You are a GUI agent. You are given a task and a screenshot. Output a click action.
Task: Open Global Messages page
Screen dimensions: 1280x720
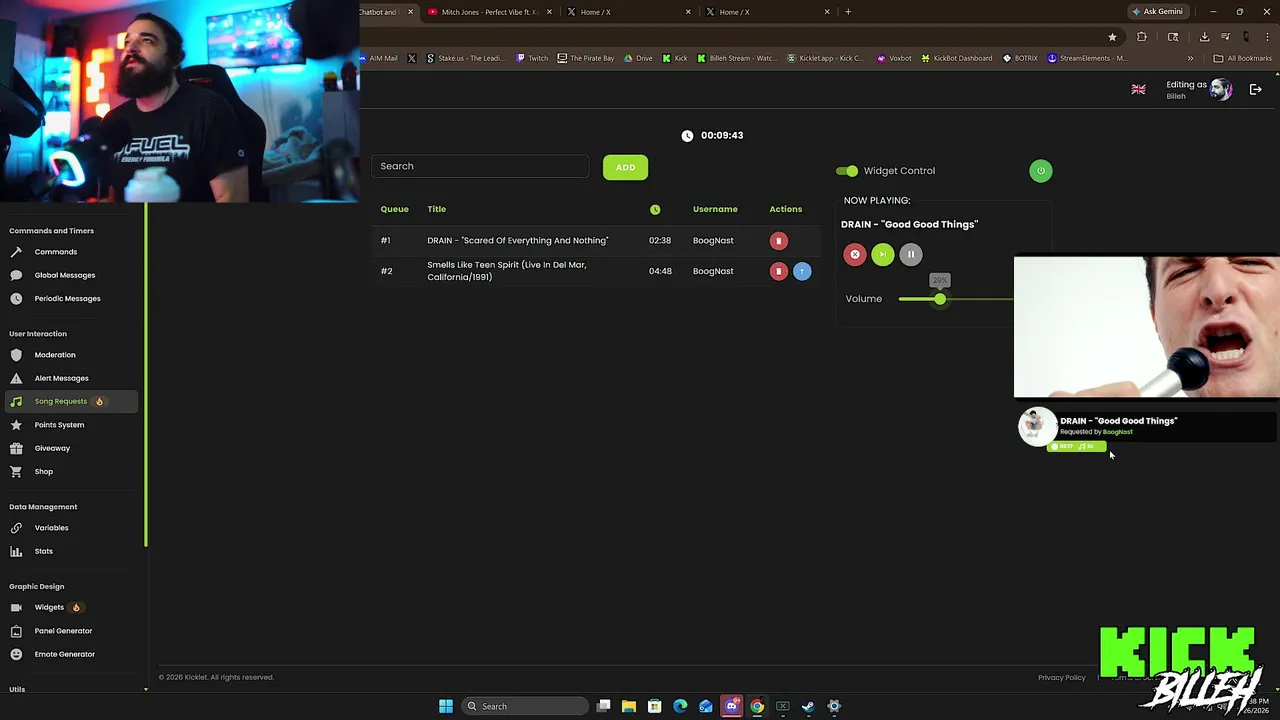(64, 275)
